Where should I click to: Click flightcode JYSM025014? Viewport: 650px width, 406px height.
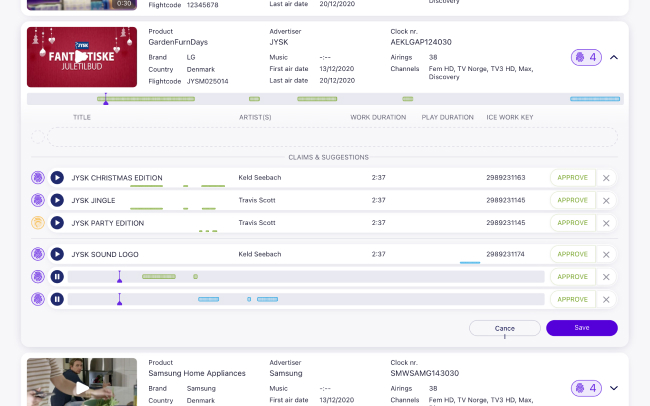[x=207, y=81]
